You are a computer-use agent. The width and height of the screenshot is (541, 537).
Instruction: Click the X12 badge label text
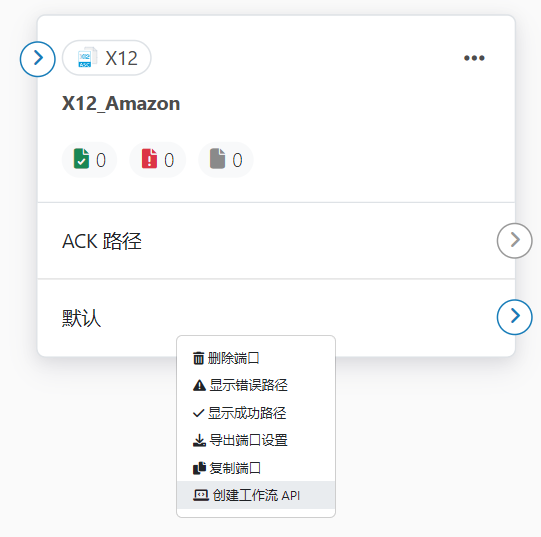click(x=121, y=58)
